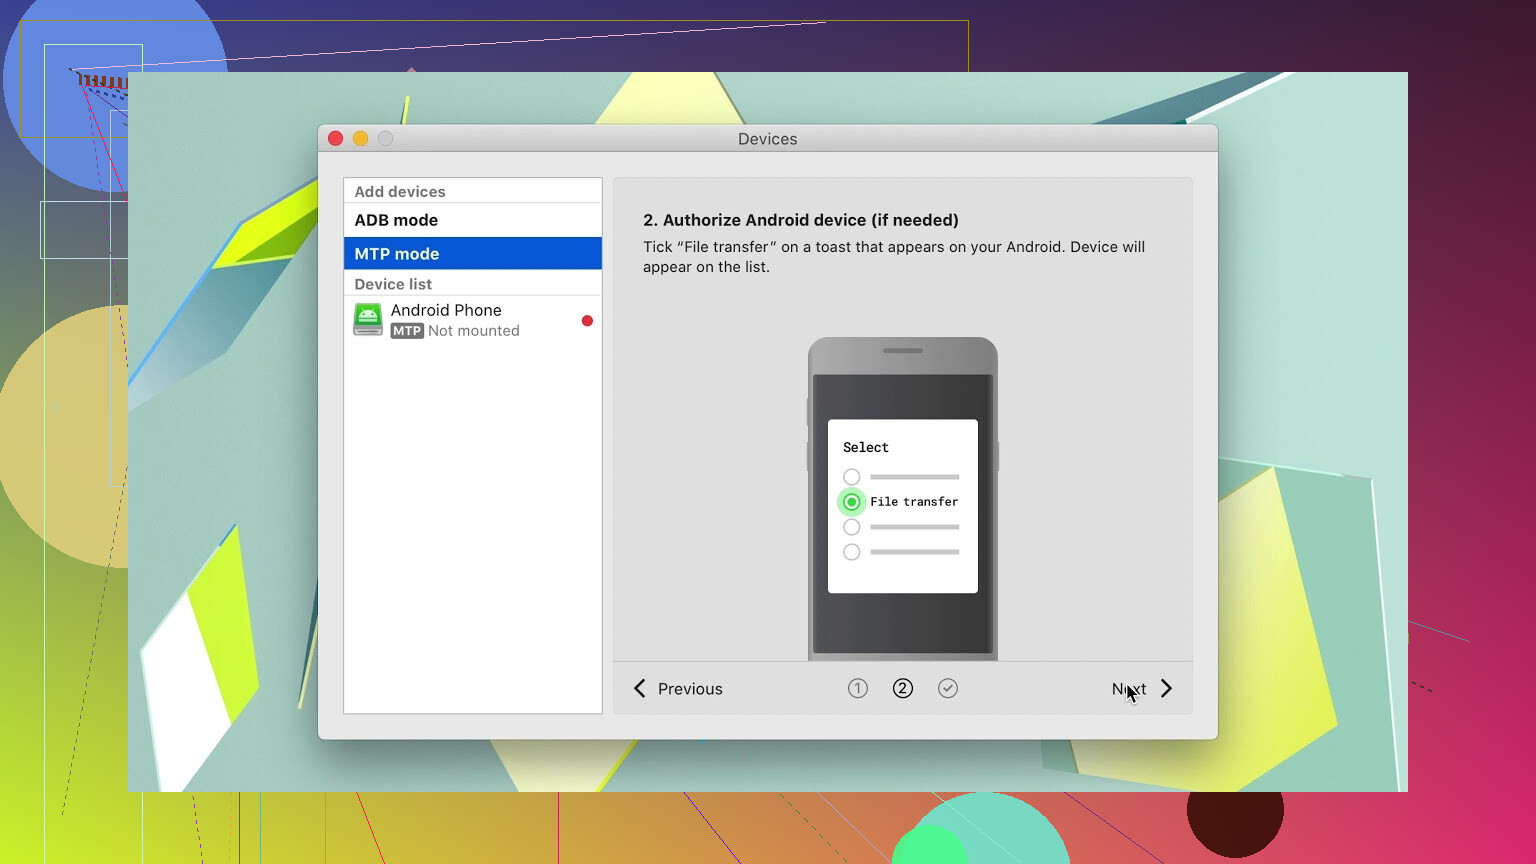Click the 'Device list' section header
Viewport: 1536px width, 864px height.
tap(393, 284)
